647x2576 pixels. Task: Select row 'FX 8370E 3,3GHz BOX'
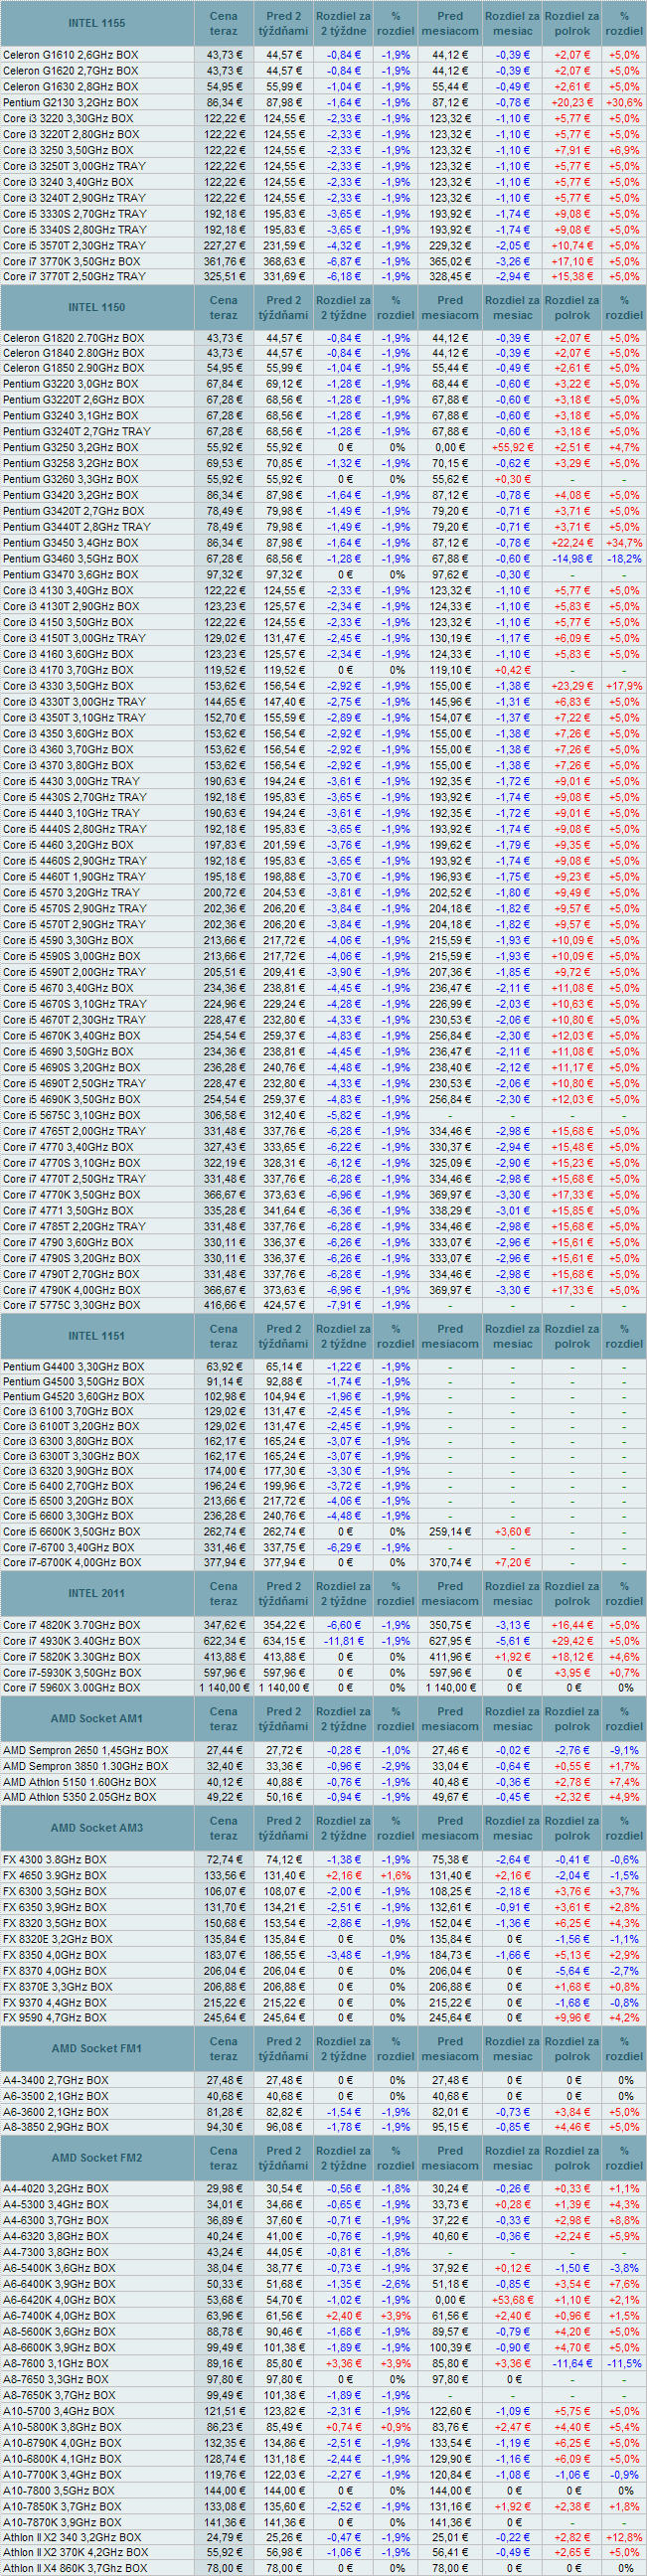click(x=323, y=1986)
